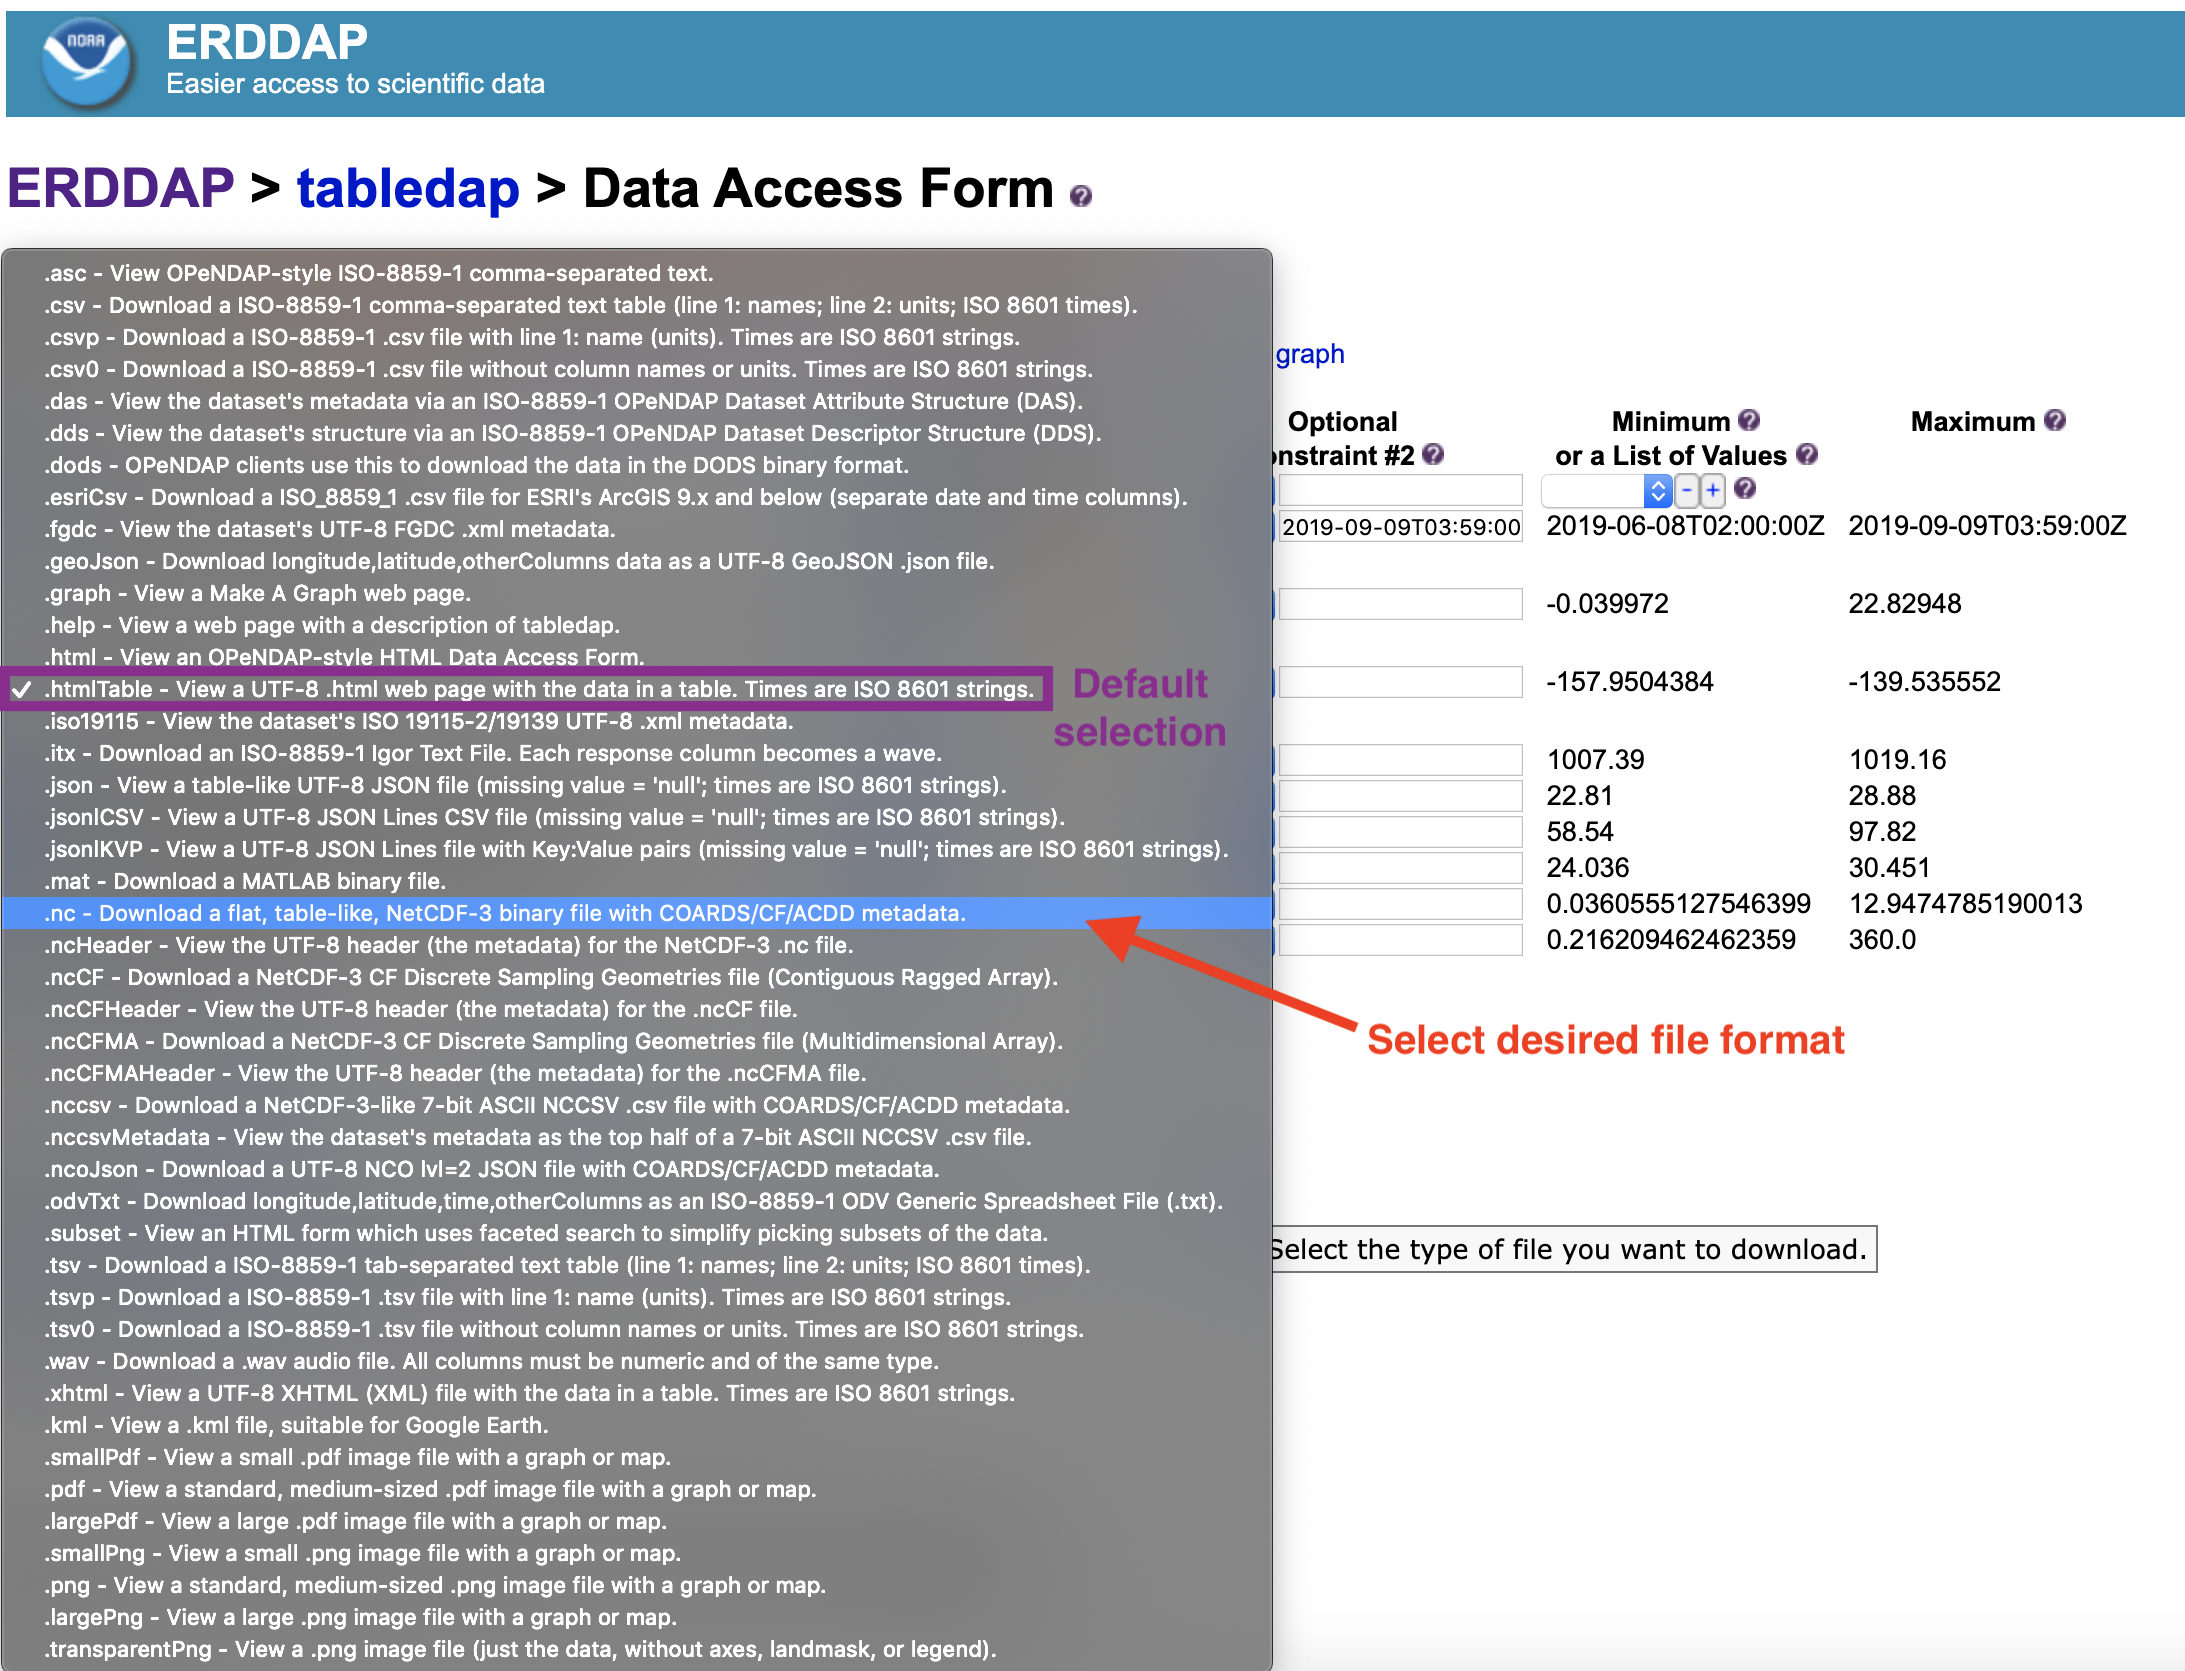
Task: Choose the .jsonlKVP Key:Value pairs option
Action: coord(636,849)
